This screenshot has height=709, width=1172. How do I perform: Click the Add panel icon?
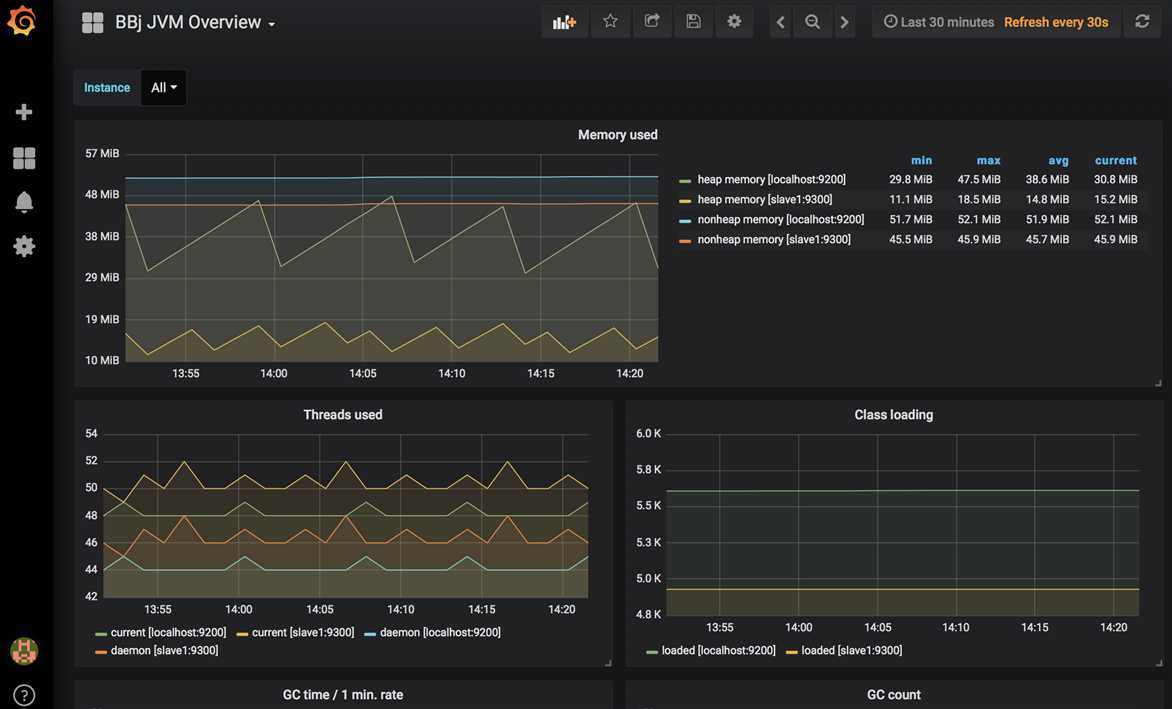tap(564, 22)
